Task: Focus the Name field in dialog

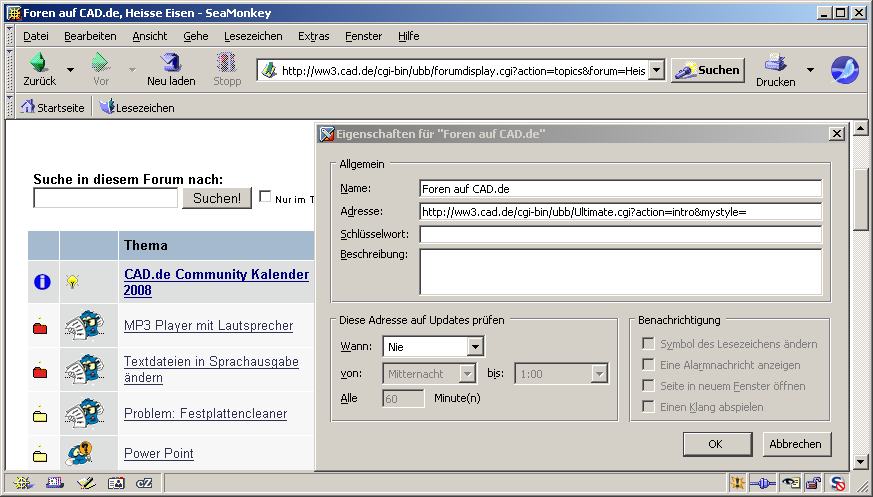Action: [x=621, y=189]
